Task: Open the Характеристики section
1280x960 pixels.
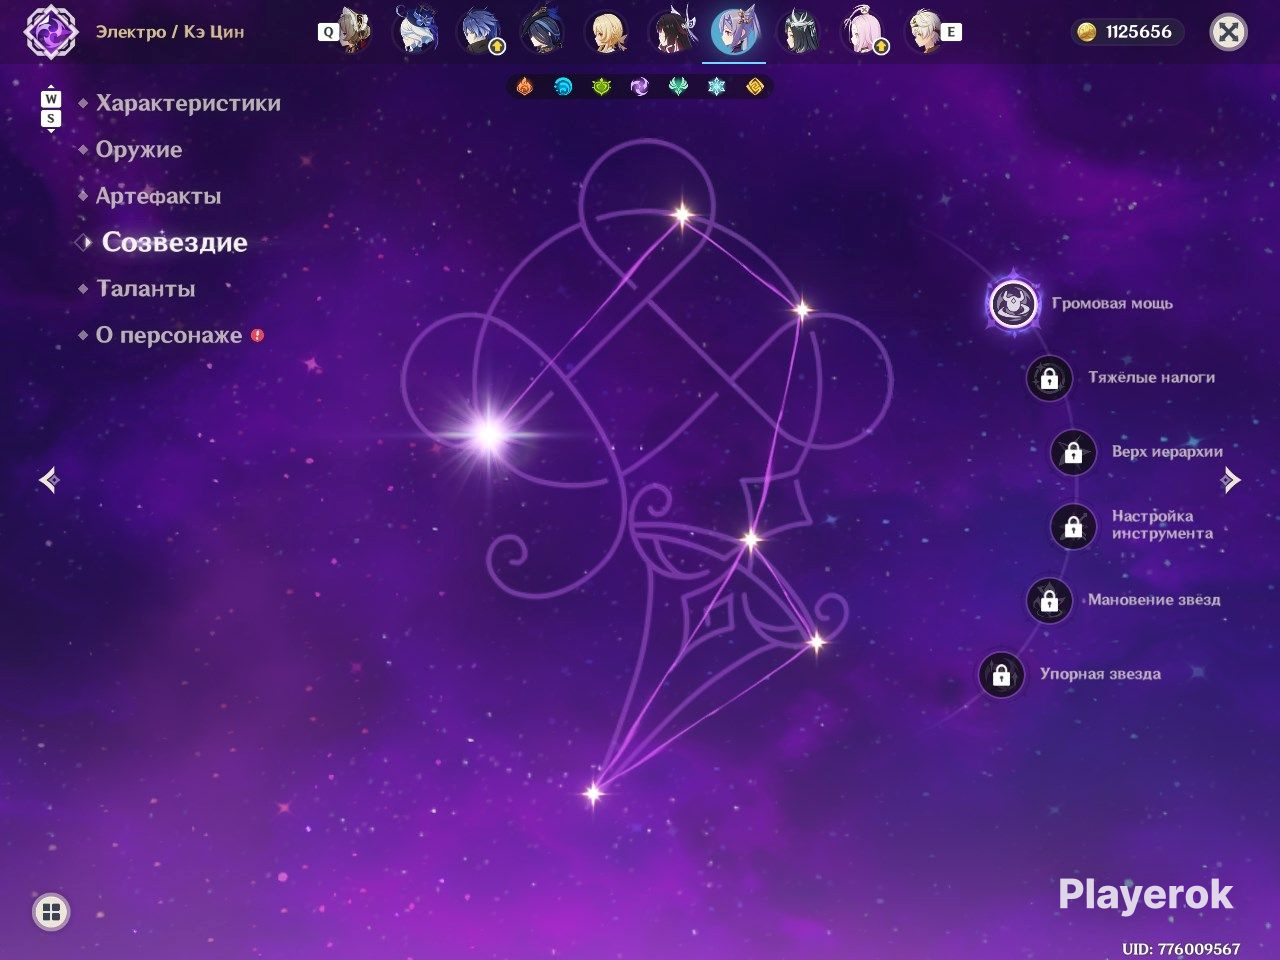Action: point(188,103)
